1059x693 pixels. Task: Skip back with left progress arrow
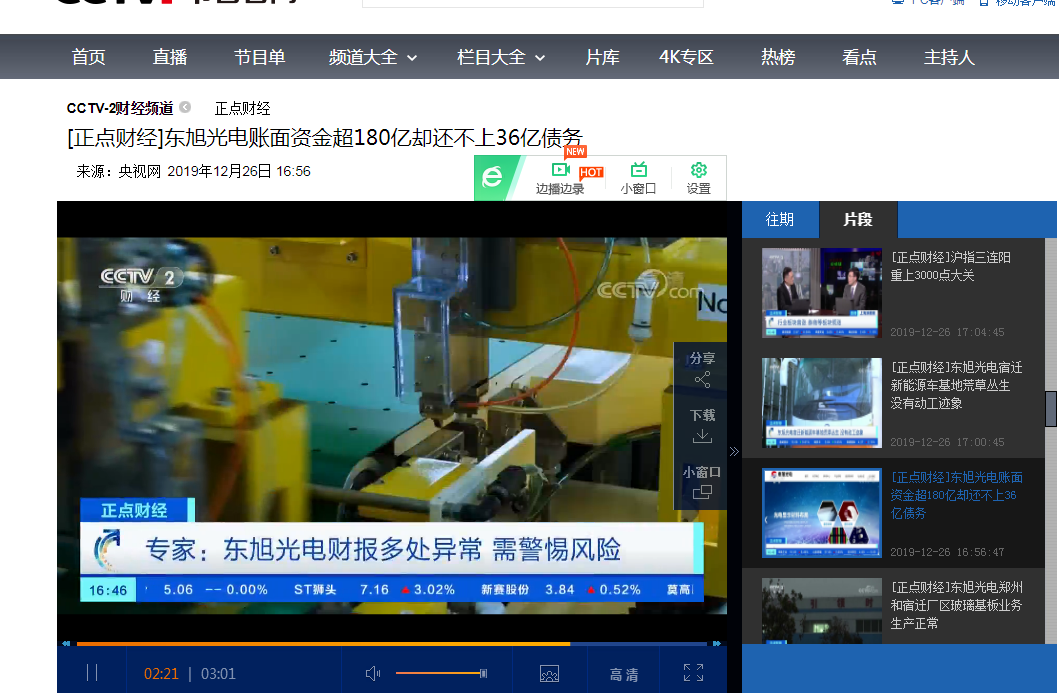click(66, 644)
